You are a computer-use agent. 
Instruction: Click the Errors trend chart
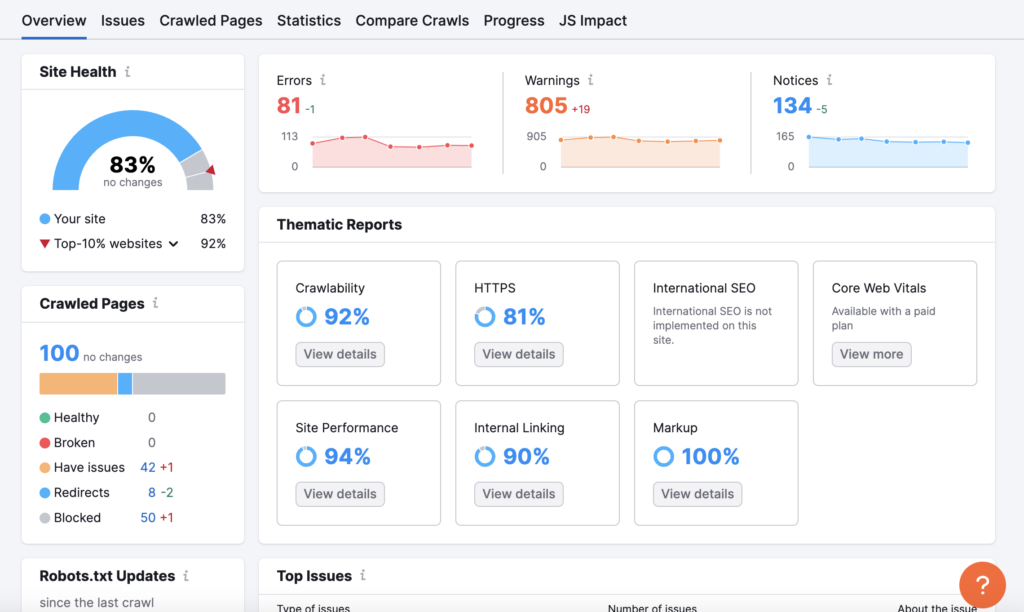point(392,151)
